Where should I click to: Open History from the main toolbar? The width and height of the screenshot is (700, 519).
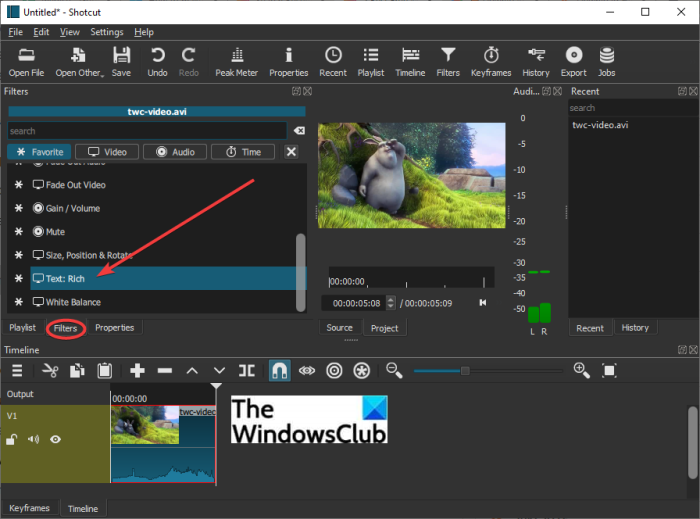tap(536, 61)
